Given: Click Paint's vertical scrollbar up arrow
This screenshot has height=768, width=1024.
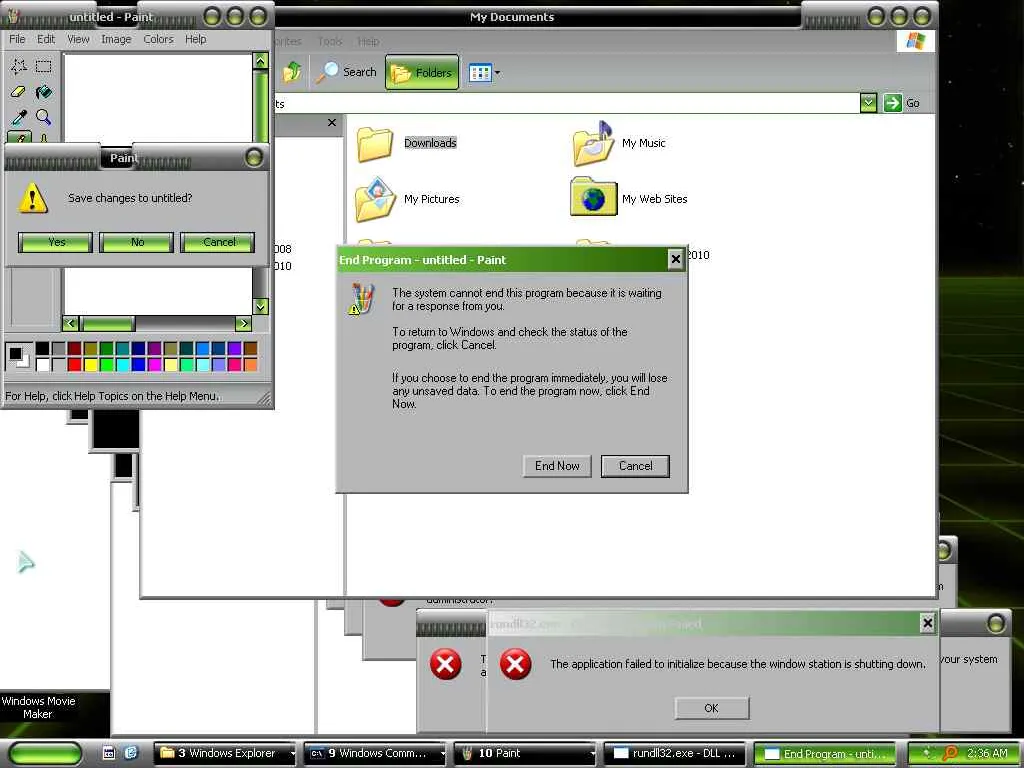Looking at the screenshot, I should [x=261, y=61].
